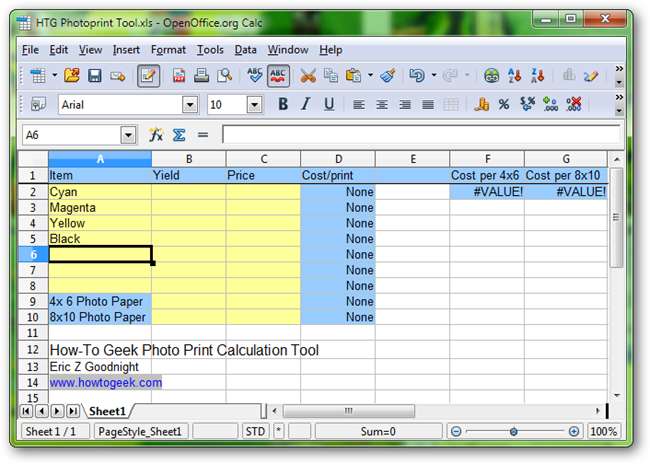Click the Cut scissors icon

pyautogui.click(x=308, y=76)
